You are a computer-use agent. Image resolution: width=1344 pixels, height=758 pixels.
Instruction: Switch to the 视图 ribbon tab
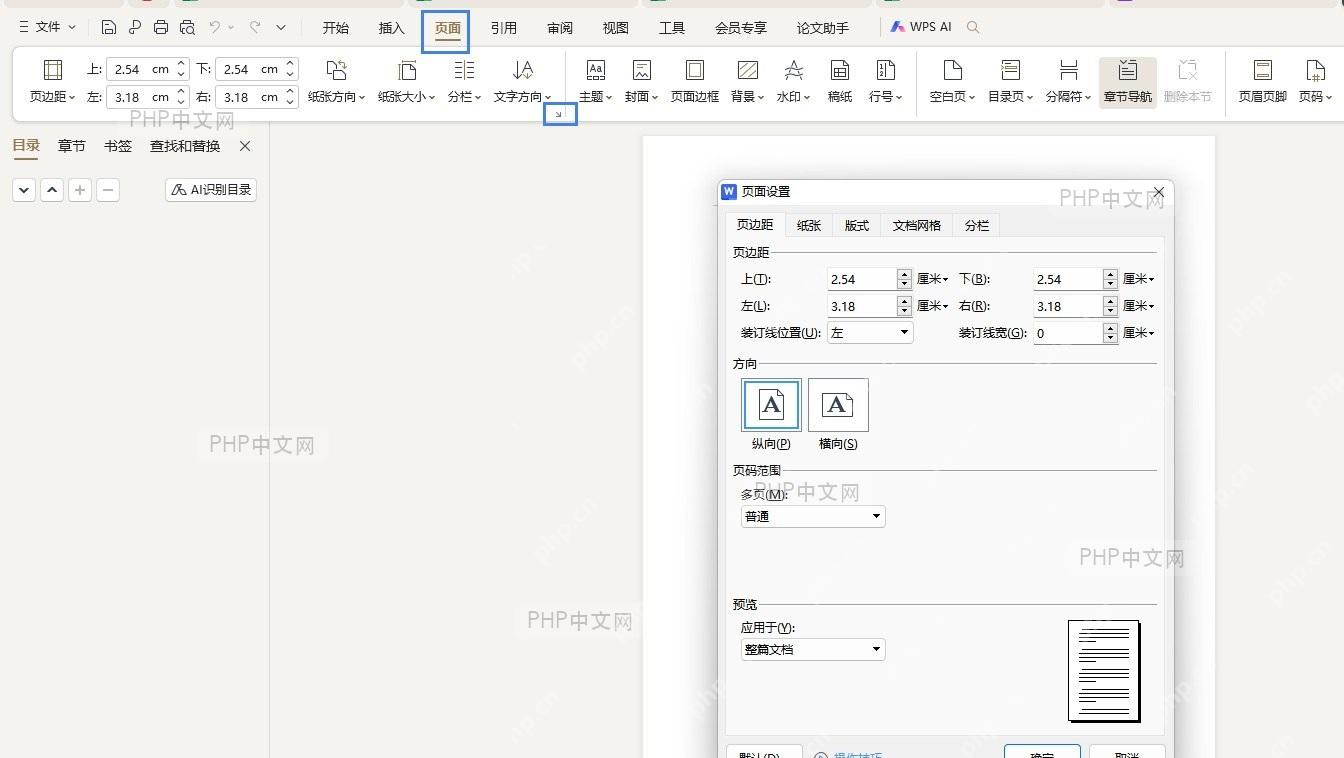click(x=615, y=28)
